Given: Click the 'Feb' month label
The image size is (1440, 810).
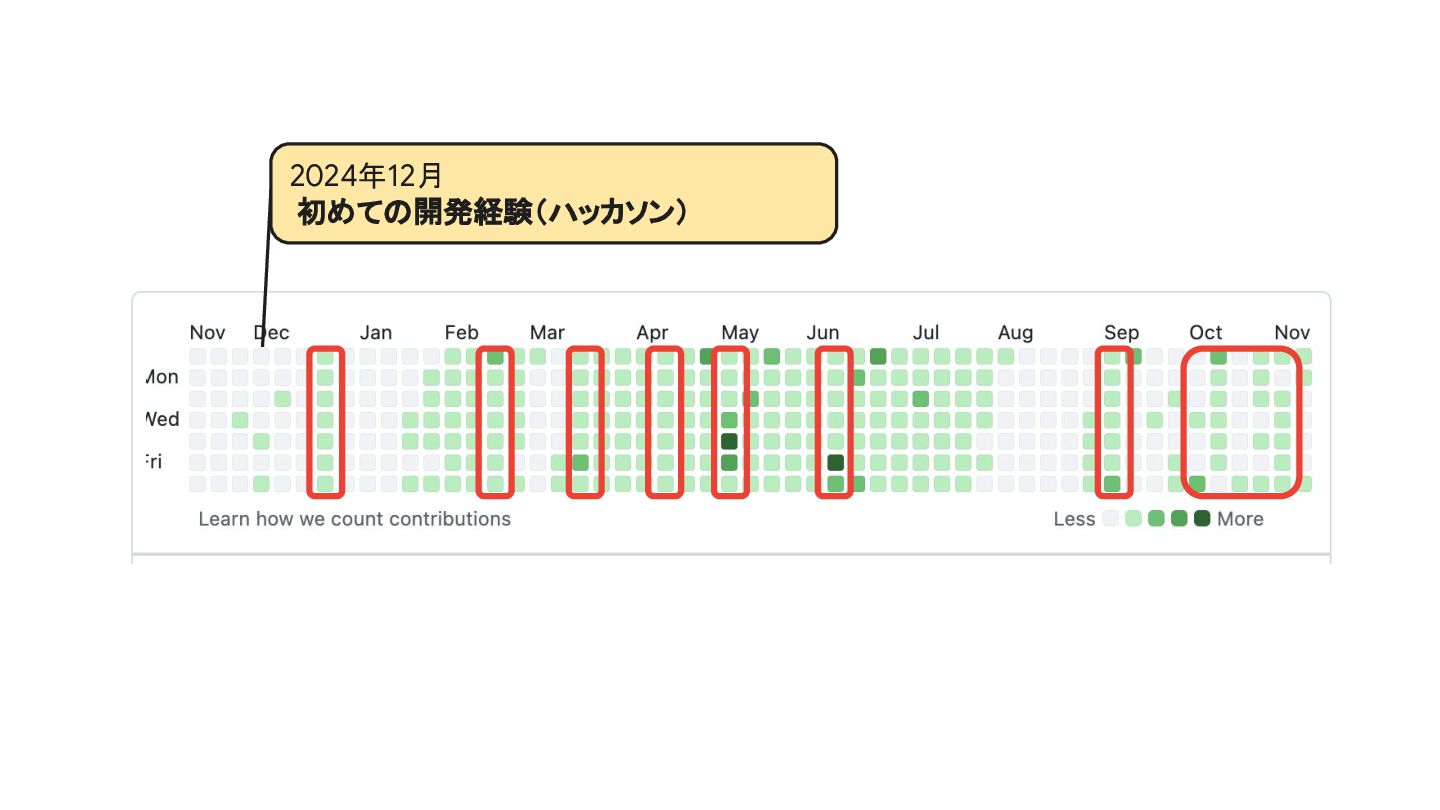Looking at the screenshot, I should [462, 333].
